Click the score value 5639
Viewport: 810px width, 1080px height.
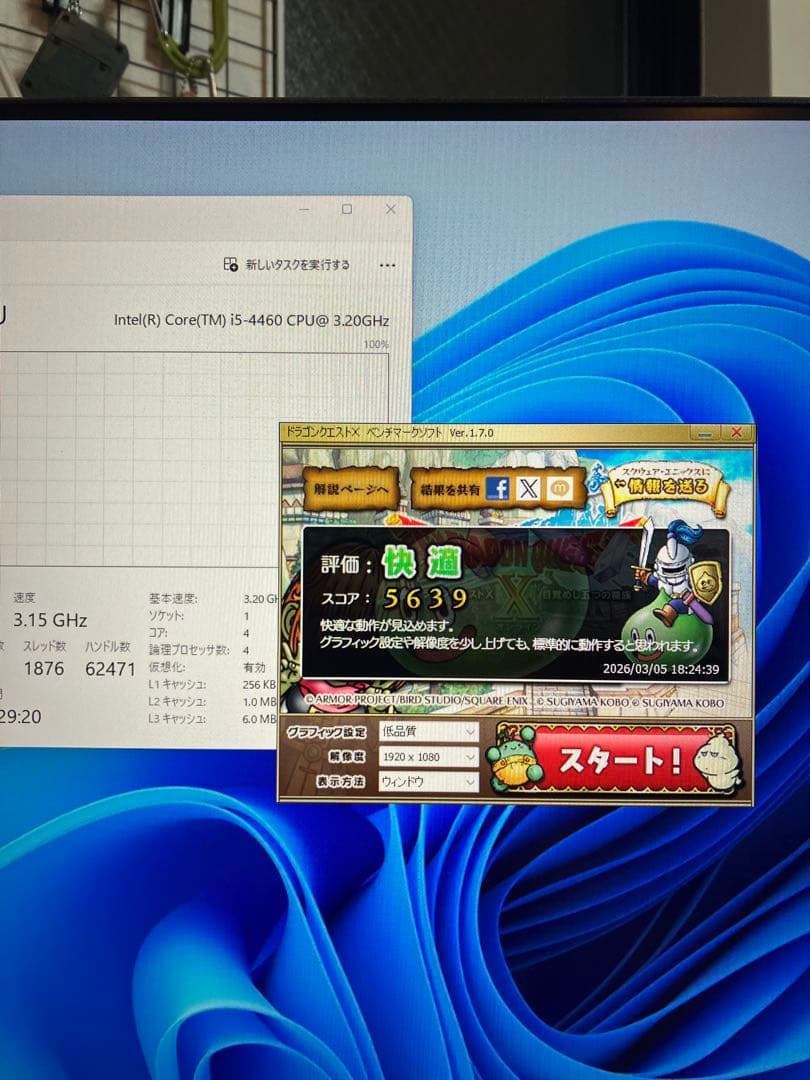(425, 599)
